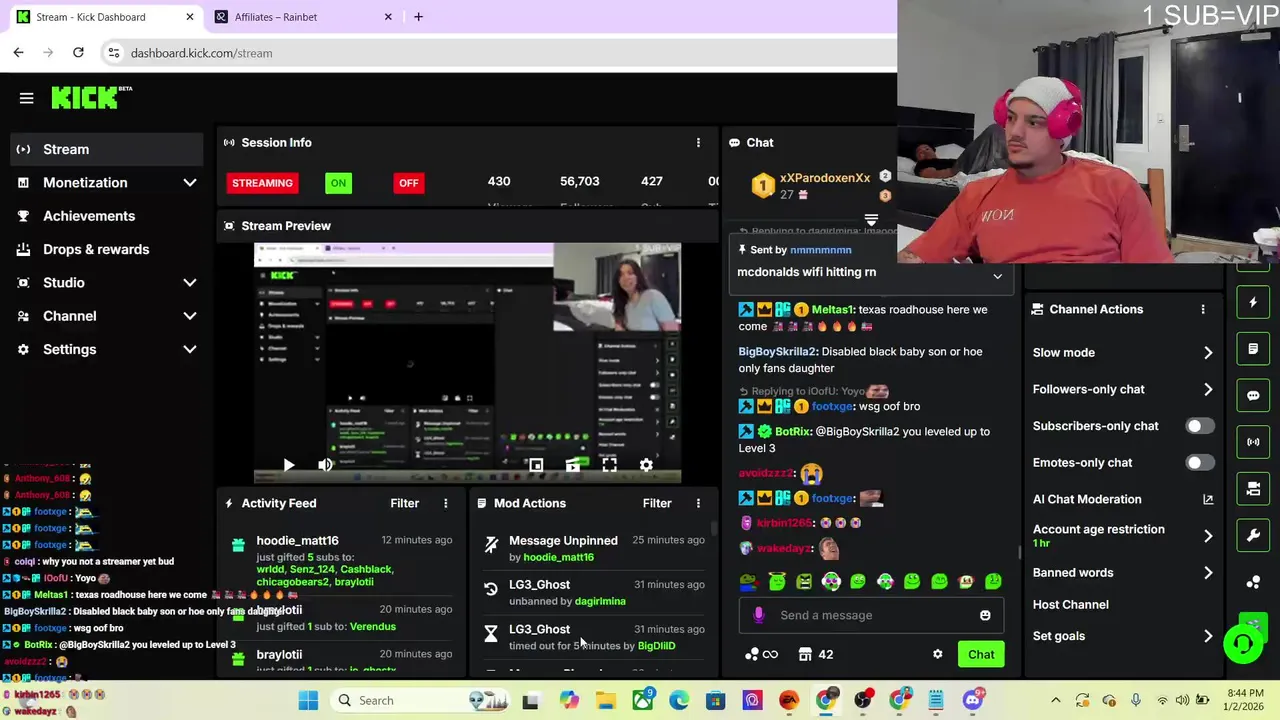Open Banned words settings arrow
The width and height of the screenshot is (1280, 720).
click(1208, 573)
